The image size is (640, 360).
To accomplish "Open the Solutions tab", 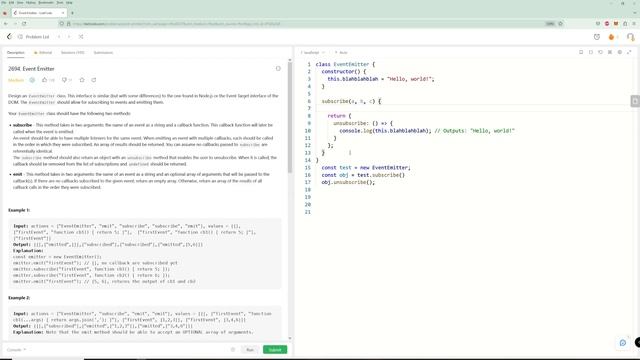I will click(x=73, y=53).
